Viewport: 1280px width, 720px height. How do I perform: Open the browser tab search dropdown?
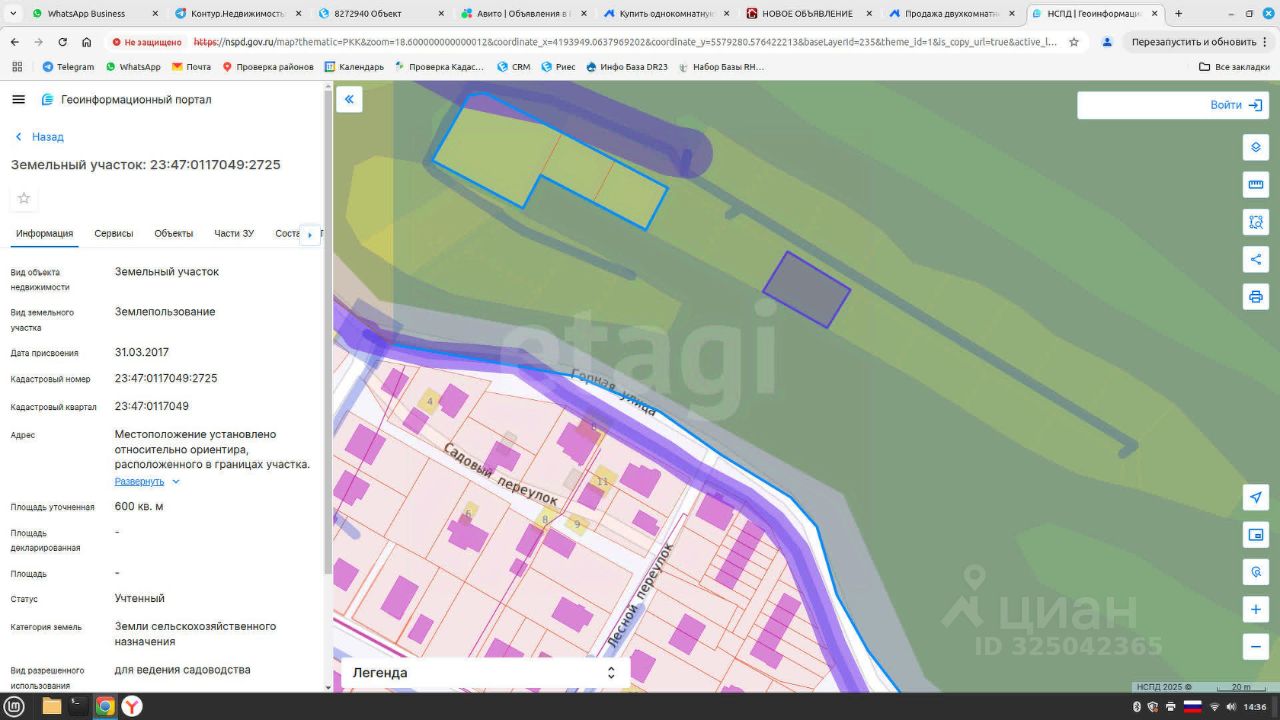coord(12,14)
